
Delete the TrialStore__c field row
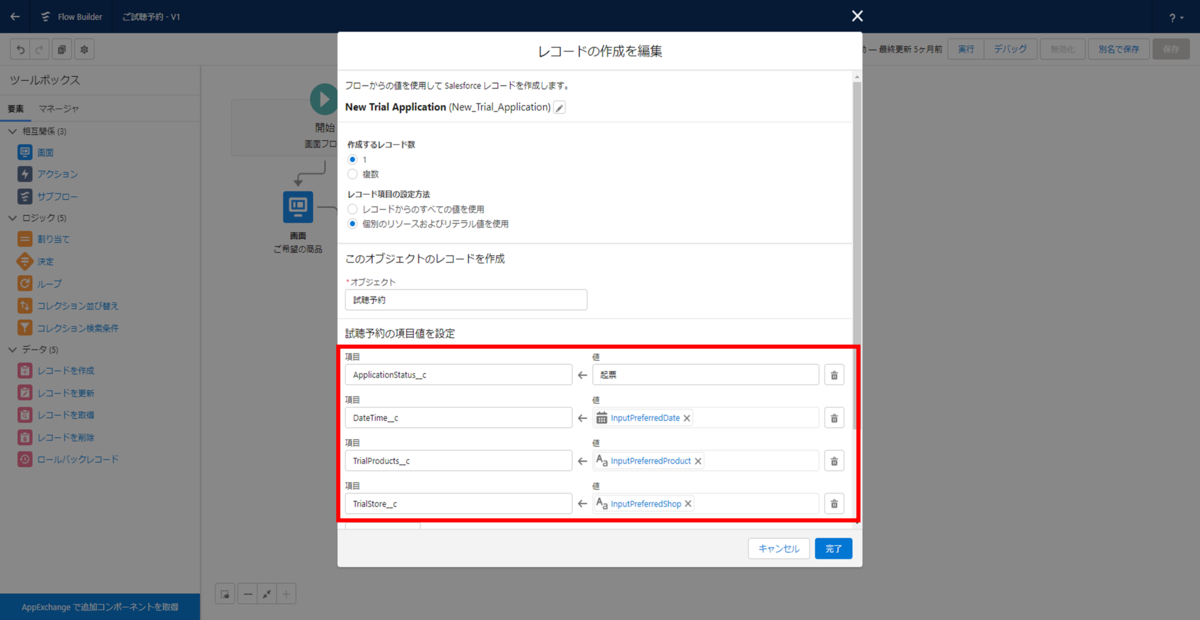tap(835, 504)
